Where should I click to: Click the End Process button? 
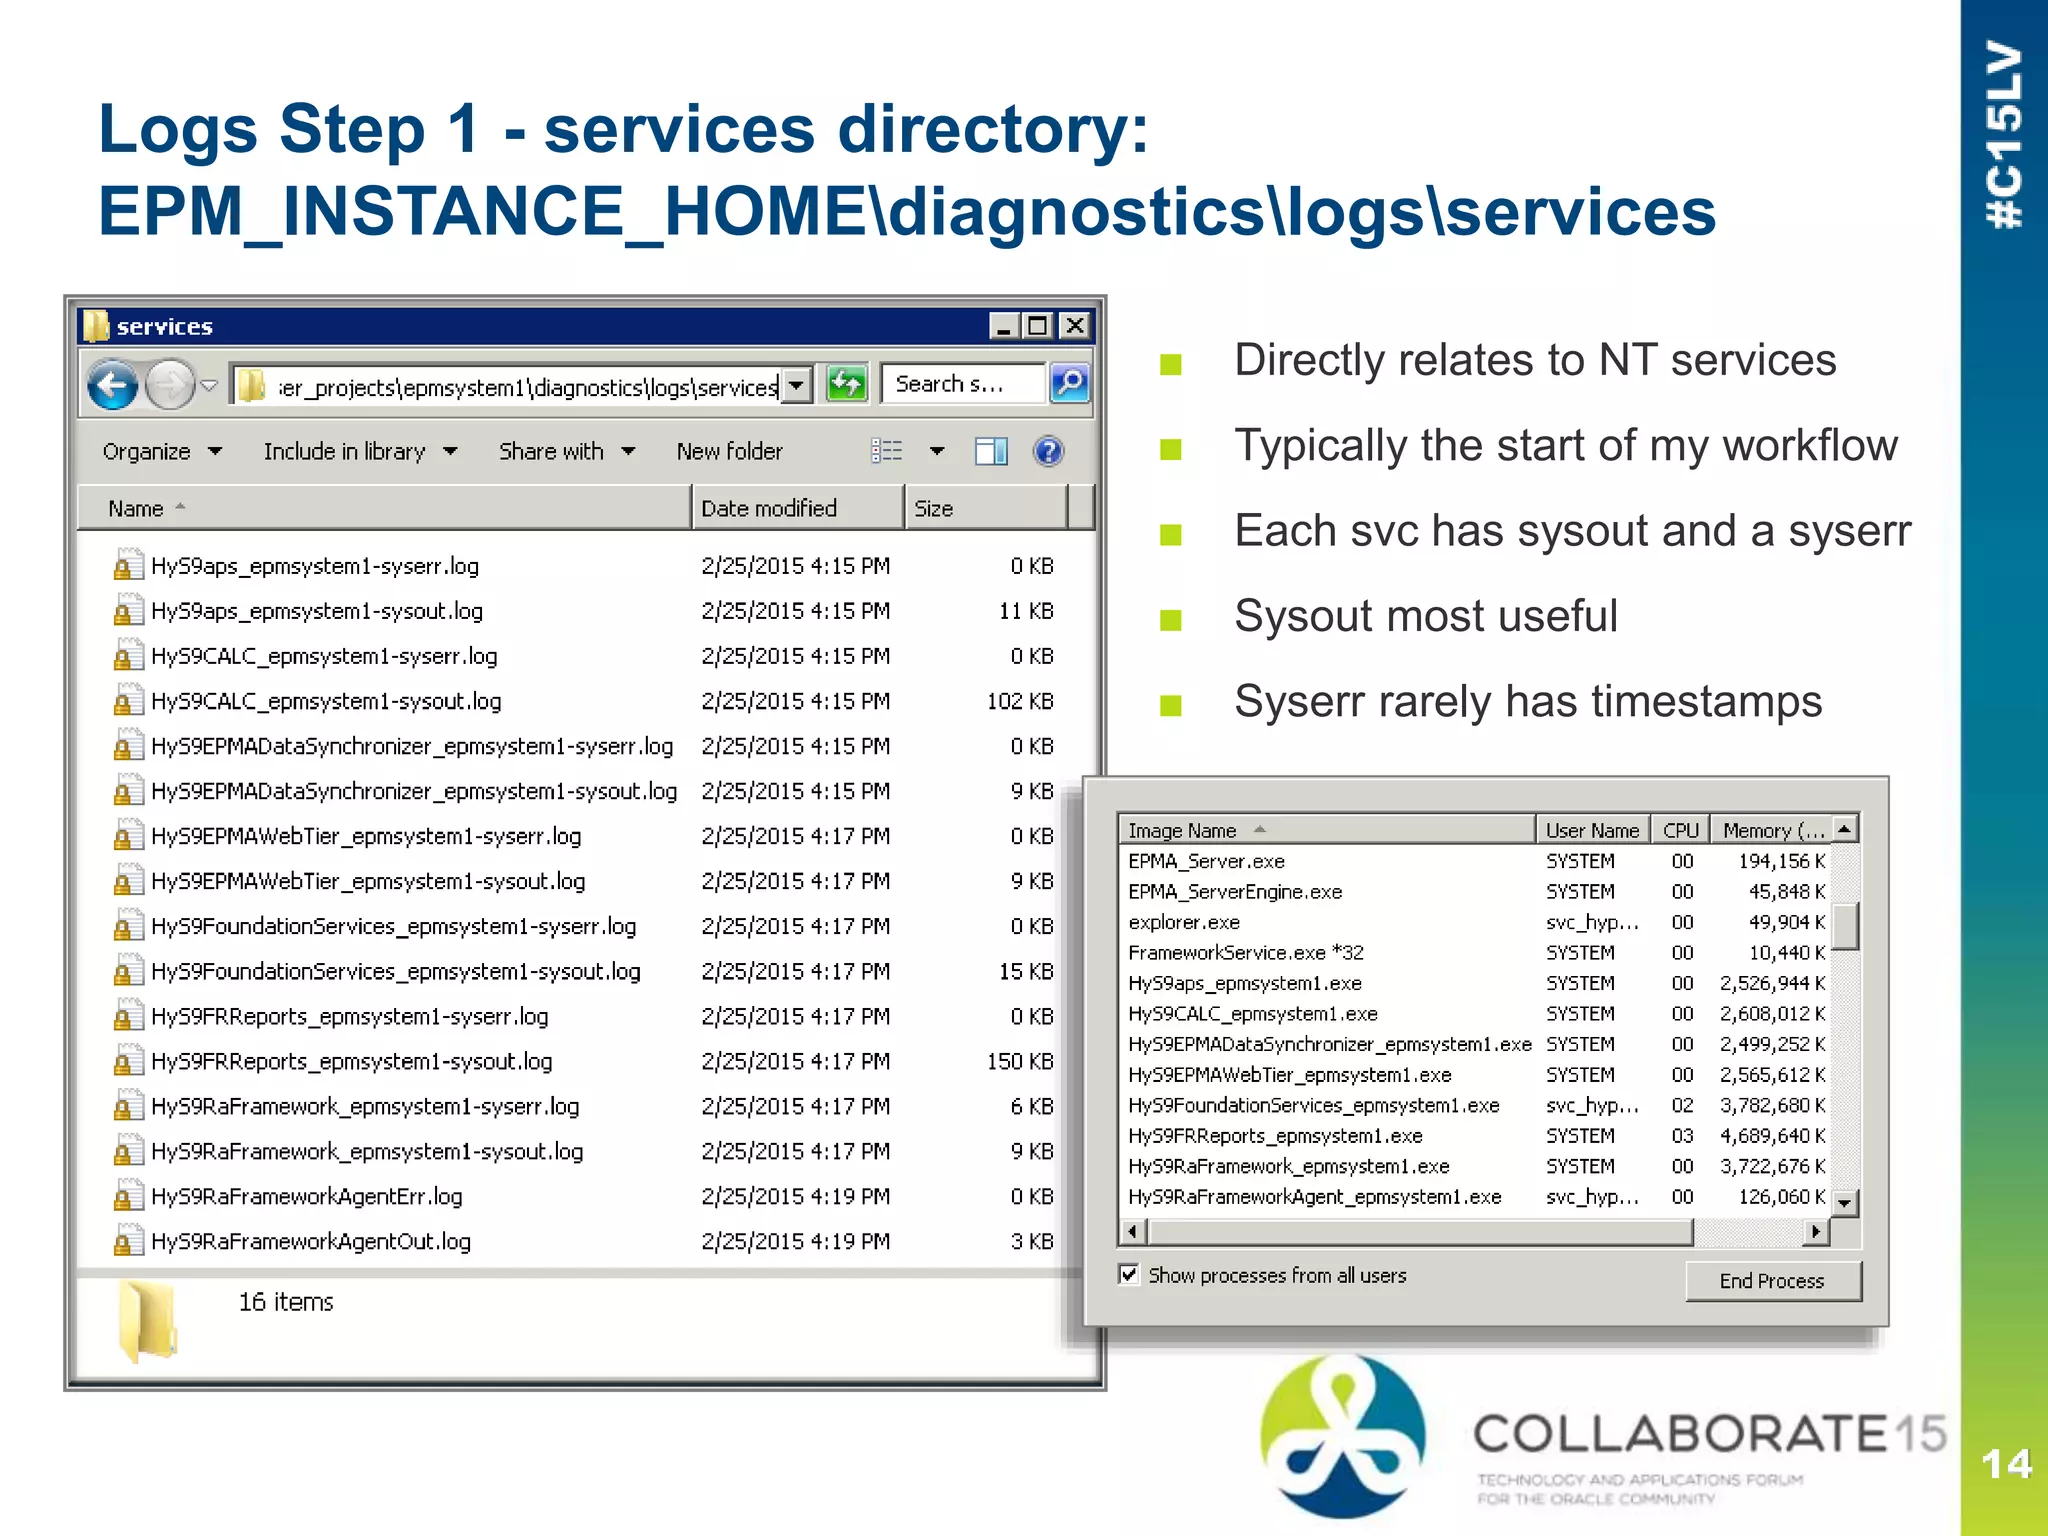(1772, 1280)
